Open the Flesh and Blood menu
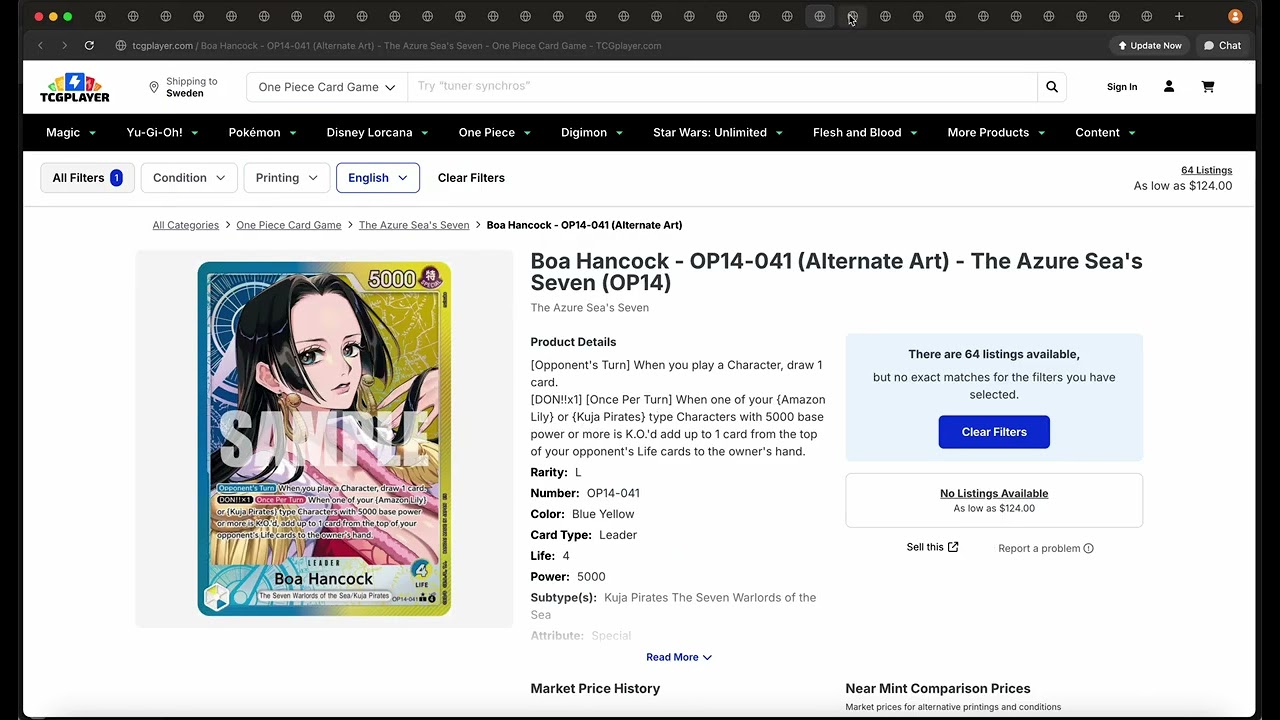 pyautogui.click(x=866, y=132)
